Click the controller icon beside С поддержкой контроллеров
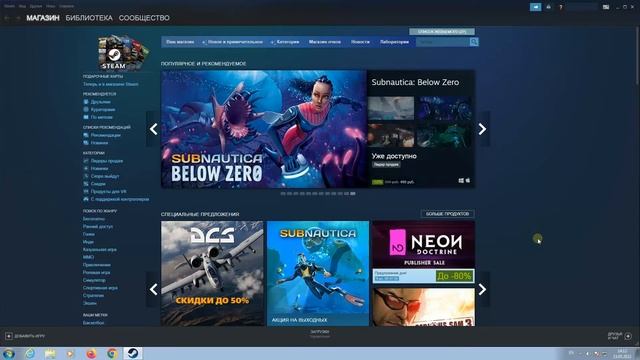Viewport: 640px width, 360px height. [86, 199]
